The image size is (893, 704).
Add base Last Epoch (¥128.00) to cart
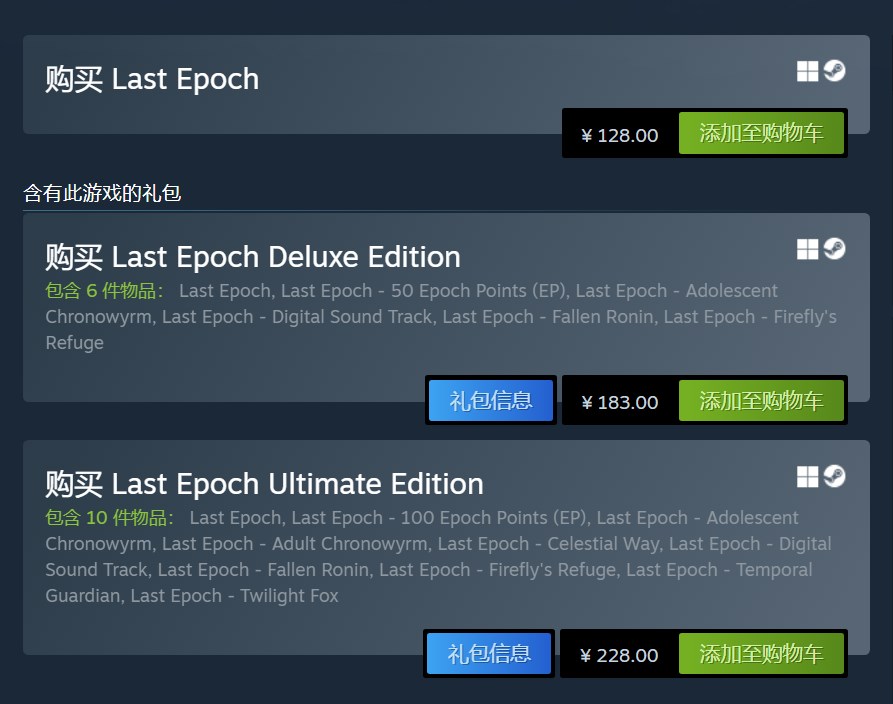click(761, 134)
